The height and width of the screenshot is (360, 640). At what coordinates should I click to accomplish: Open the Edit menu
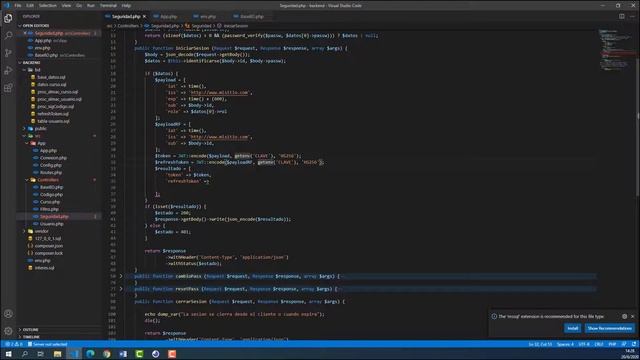coord(30,6)
